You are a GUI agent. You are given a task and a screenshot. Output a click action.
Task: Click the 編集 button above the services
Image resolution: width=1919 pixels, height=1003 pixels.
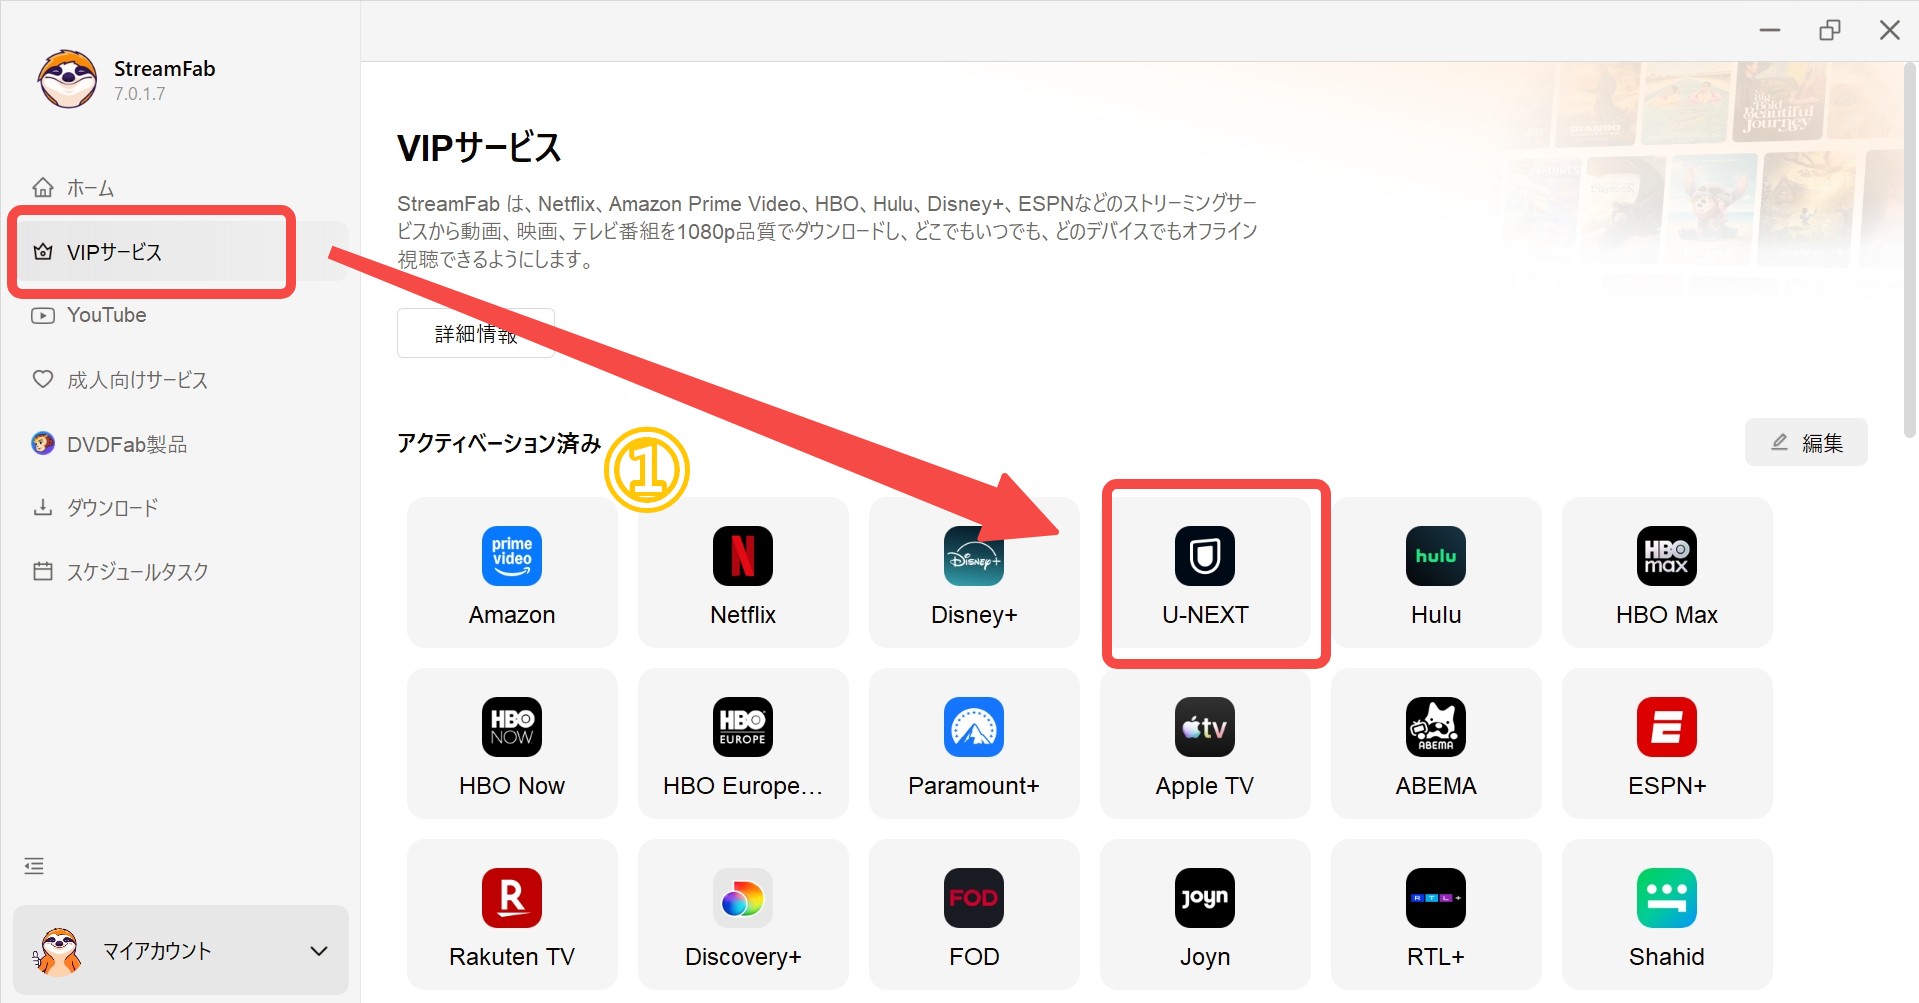coord(1805,442)
